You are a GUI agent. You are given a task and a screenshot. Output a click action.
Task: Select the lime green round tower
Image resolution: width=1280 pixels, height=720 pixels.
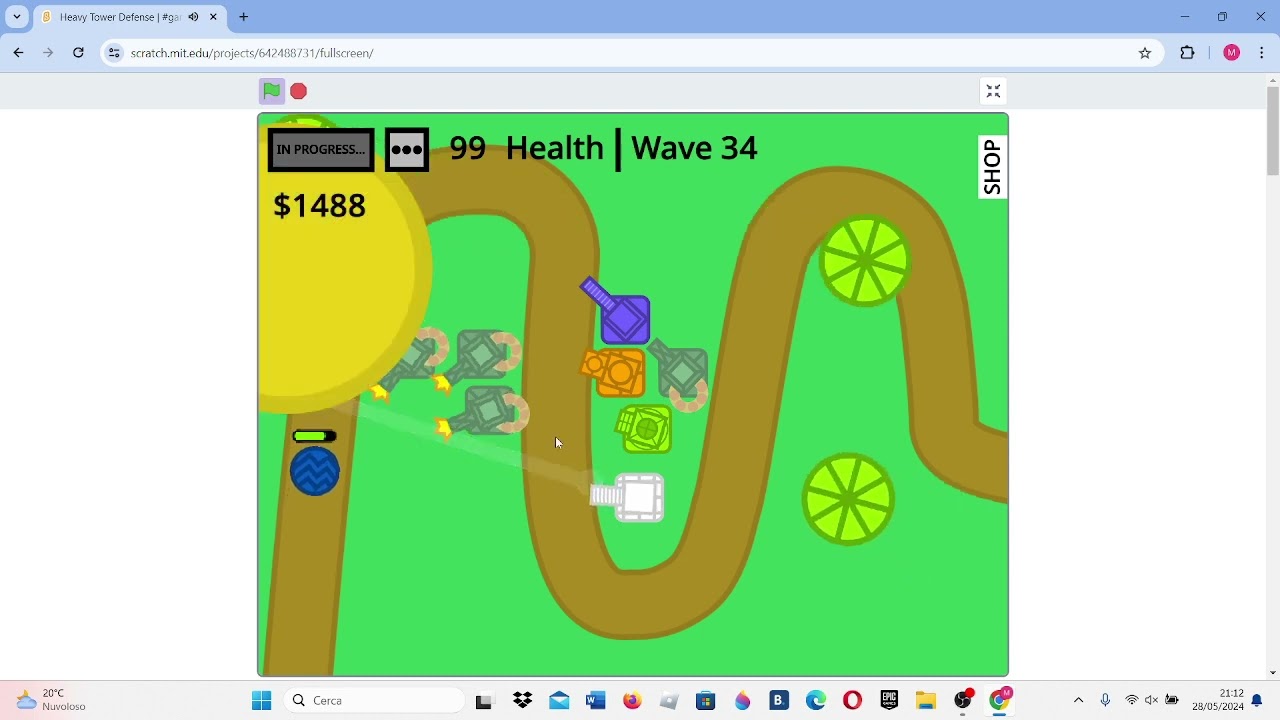click(x=644, y=429)
